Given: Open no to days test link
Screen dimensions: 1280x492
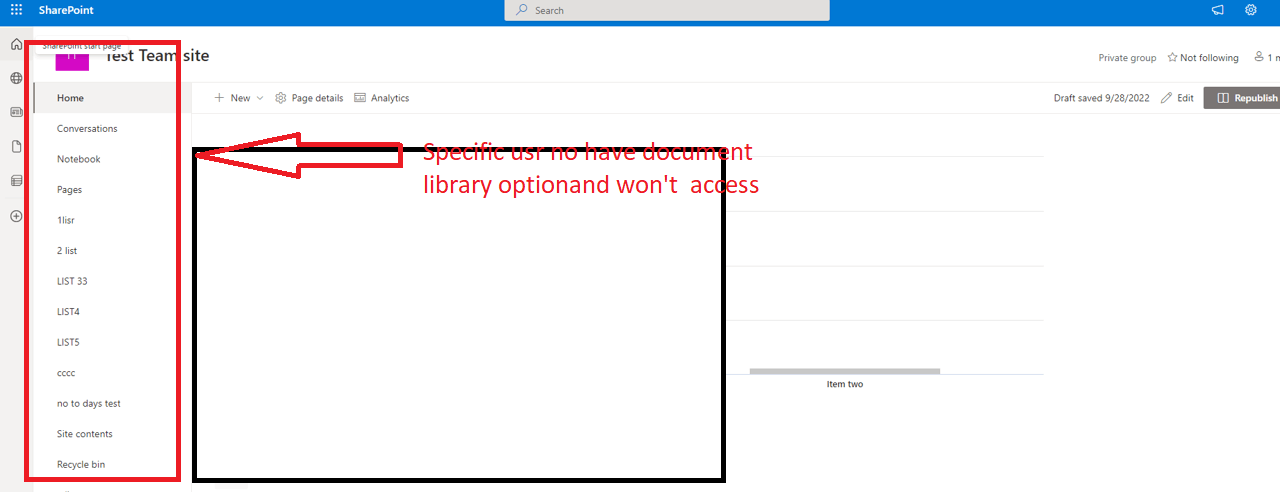Looking at the screenshot, I should [x=89, y=404].
